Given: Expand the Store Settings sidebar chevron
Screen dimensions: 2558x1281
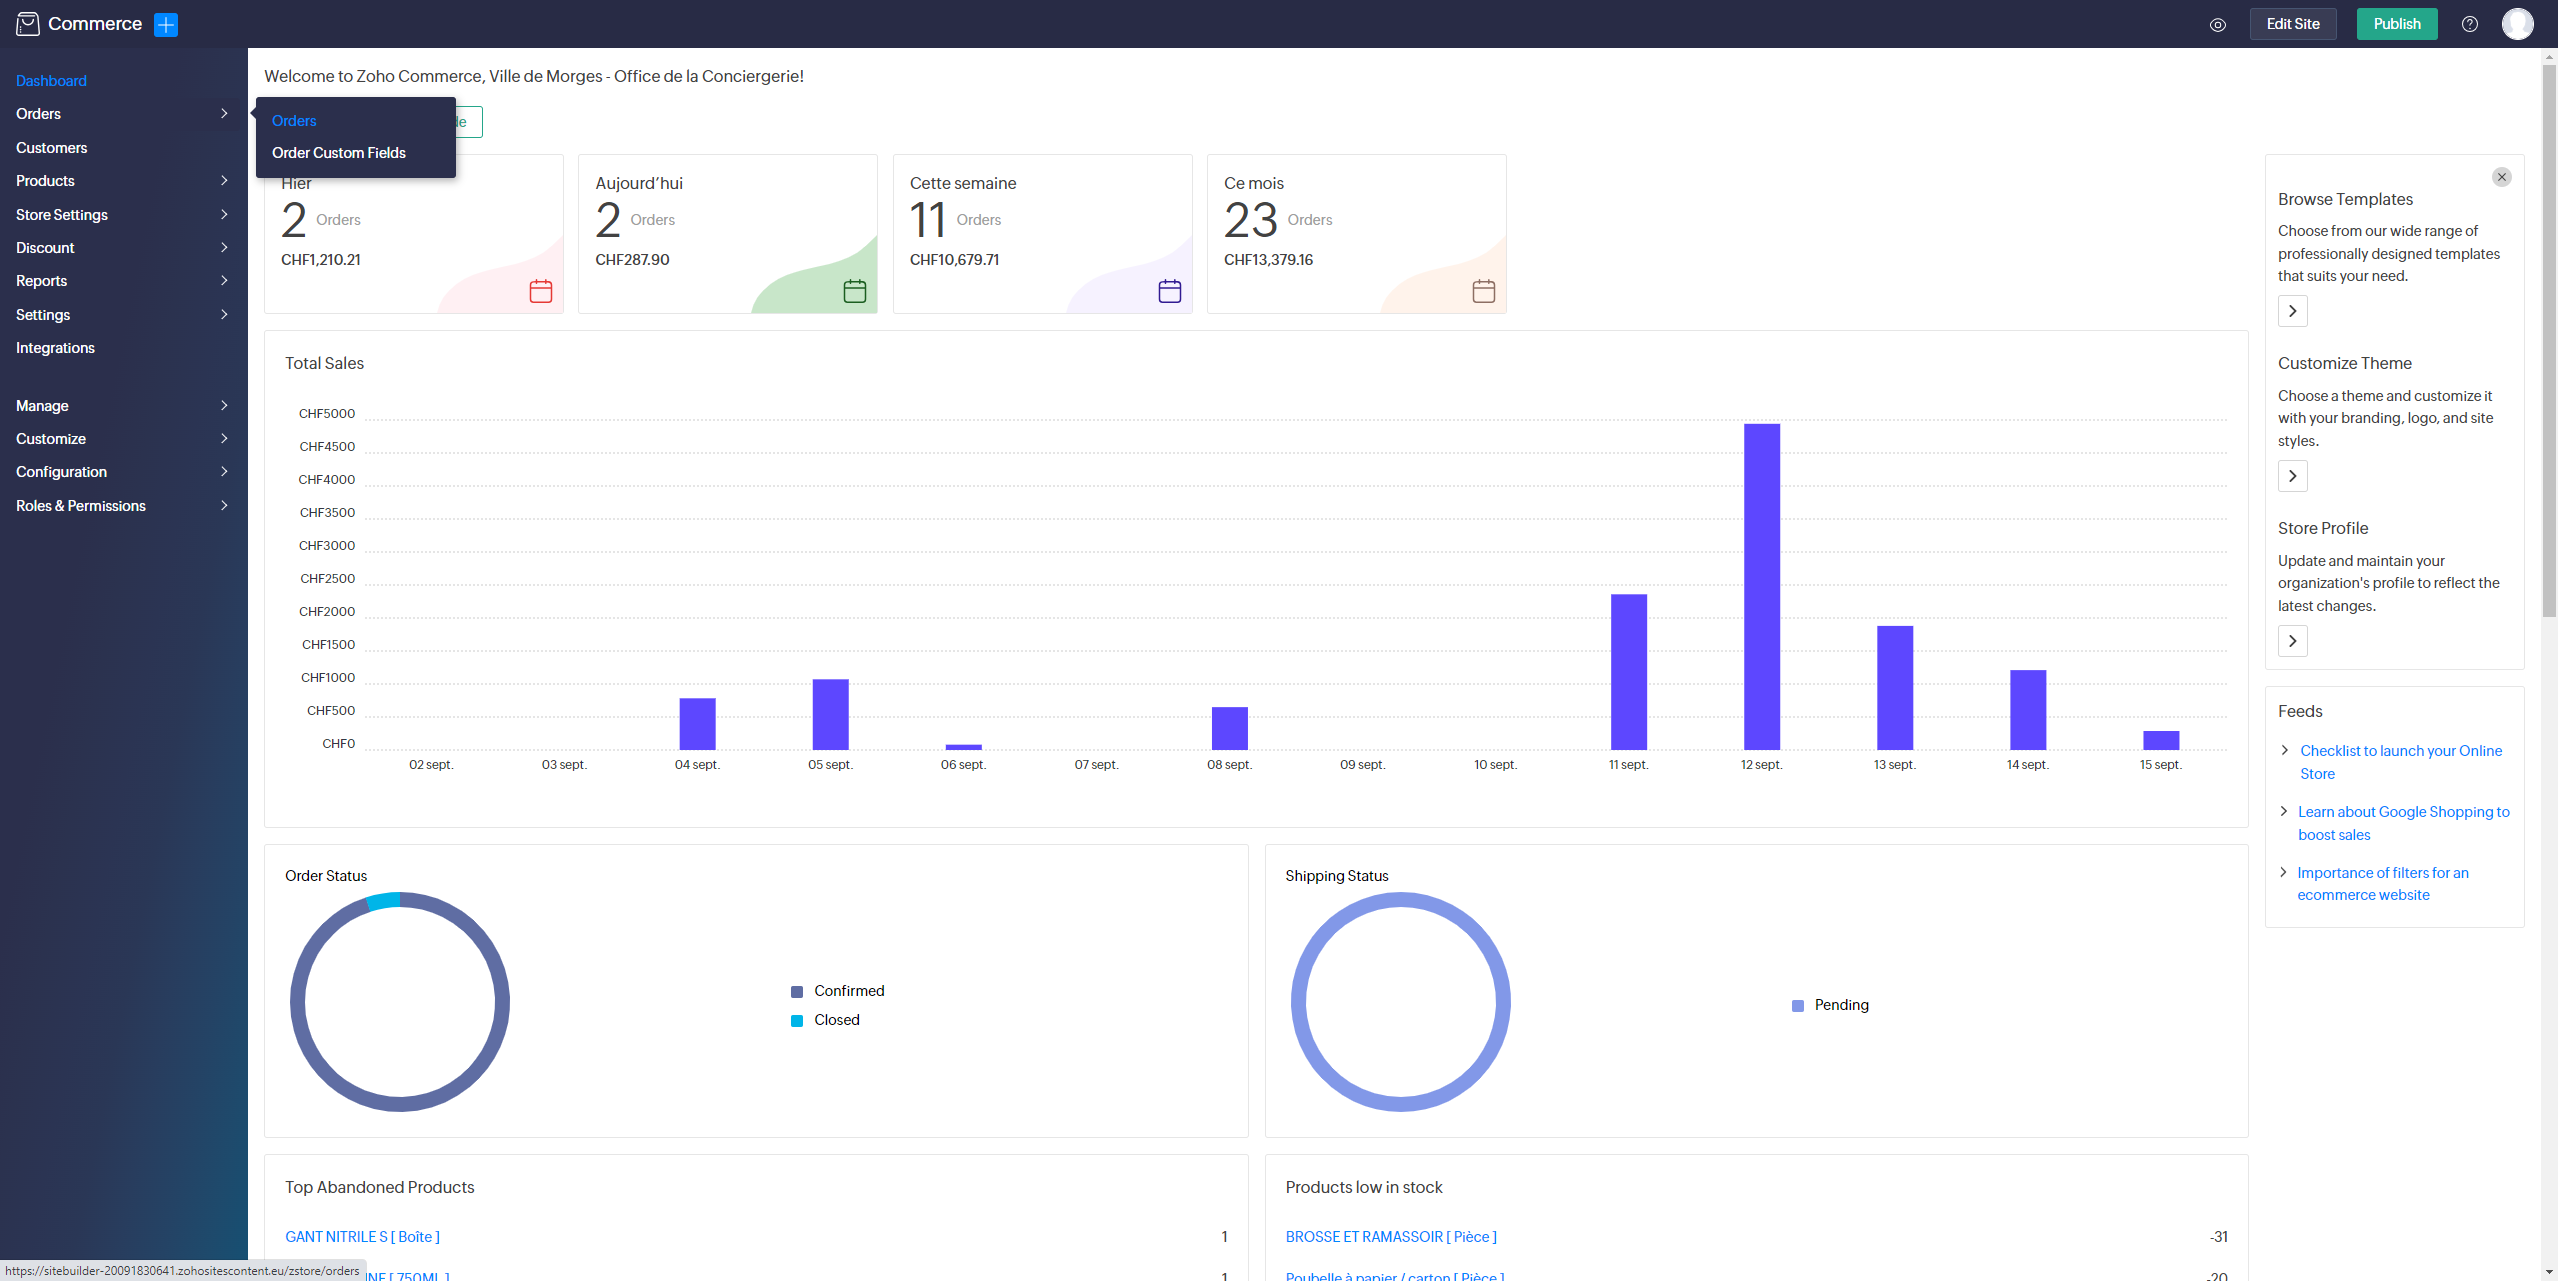Looking at the screenshot, I should point(224,214).
